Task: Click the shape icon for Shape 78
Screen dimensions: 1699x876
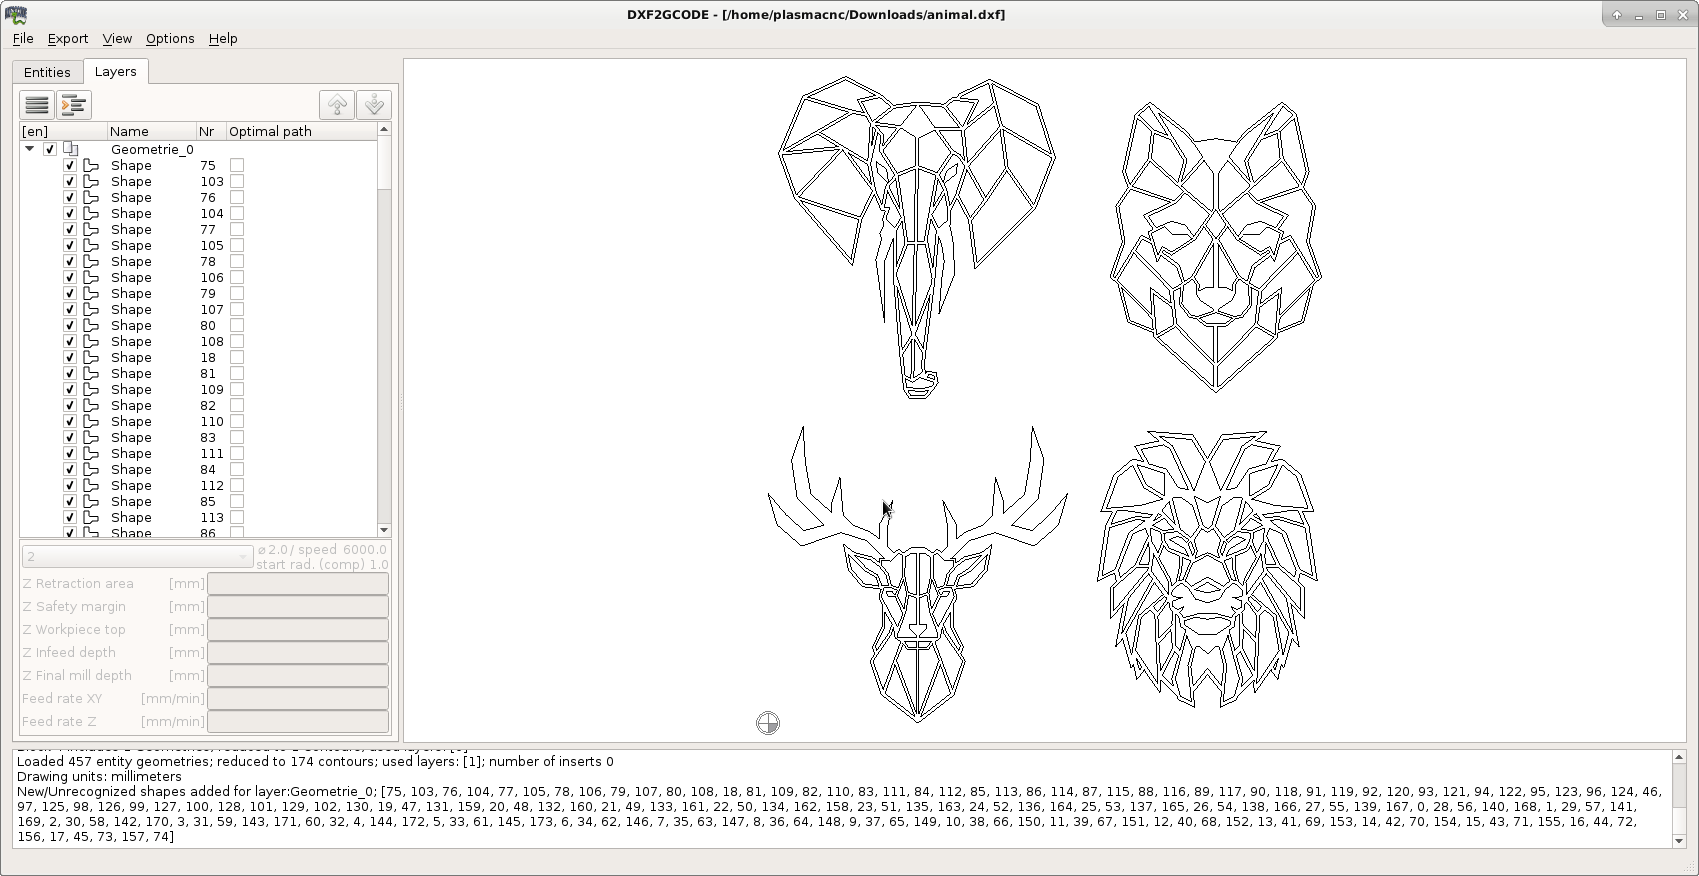Action: click(x=91, y=261)
